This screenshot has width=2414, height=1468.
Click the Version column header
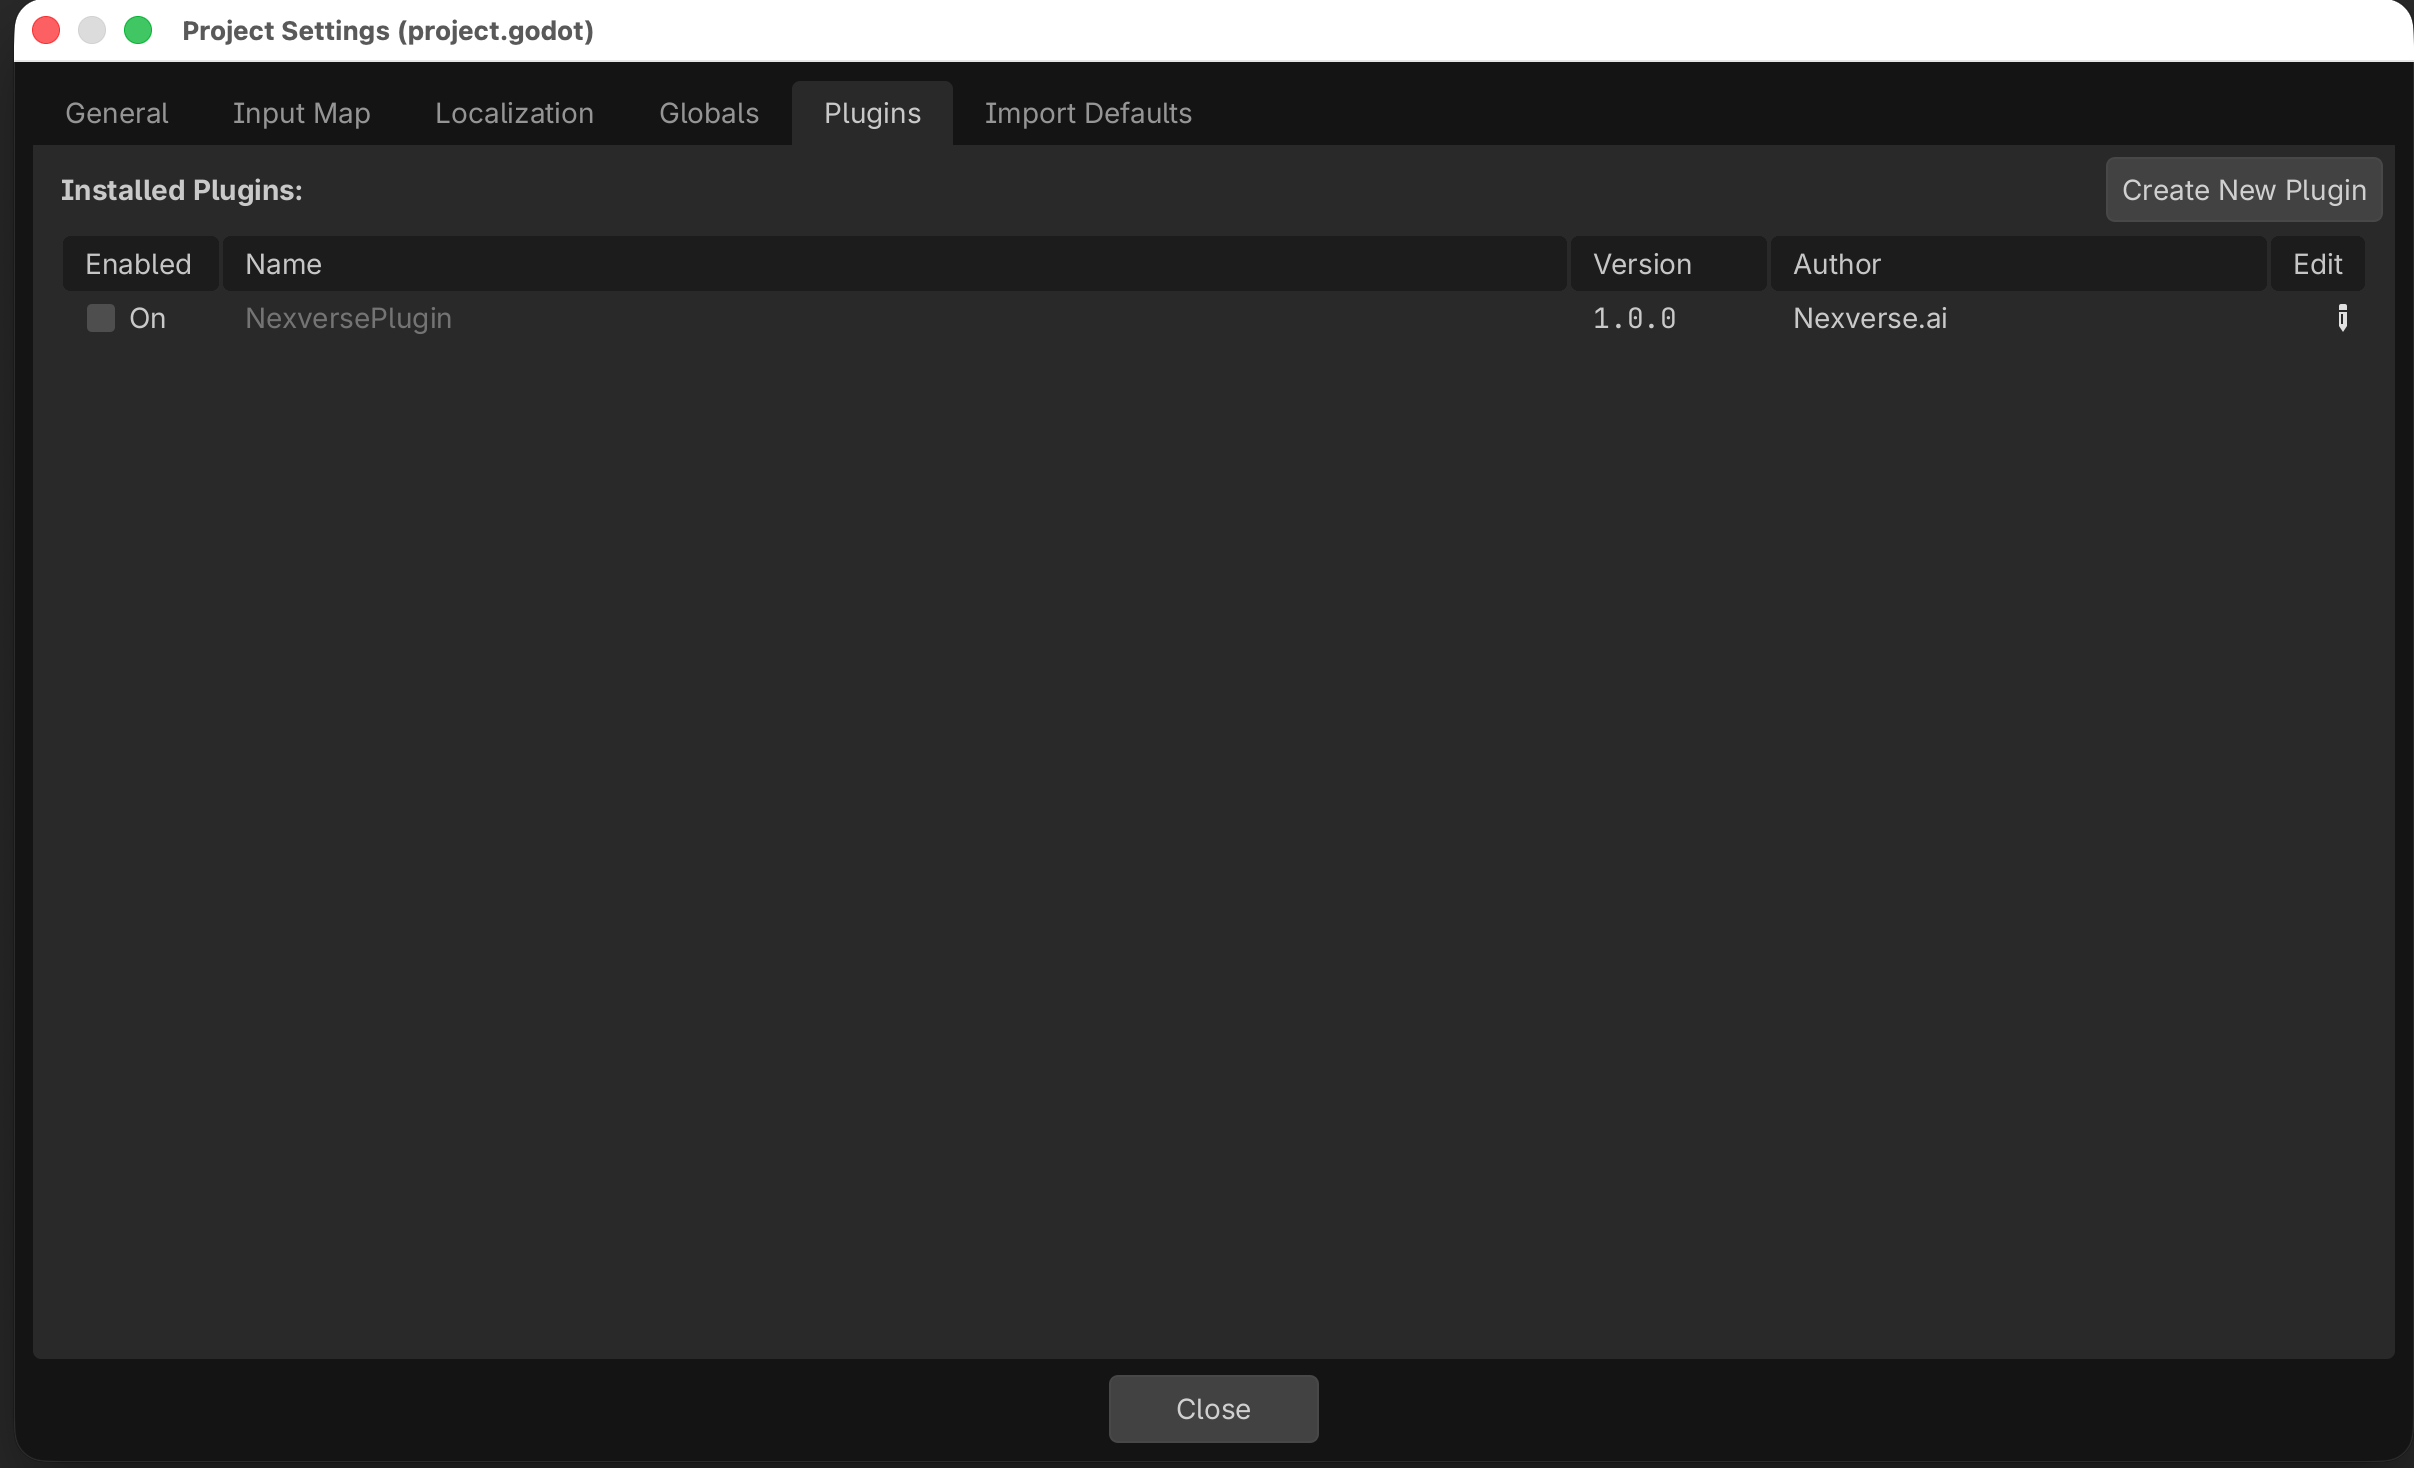pyautogui.click(x=1640, y=263)
